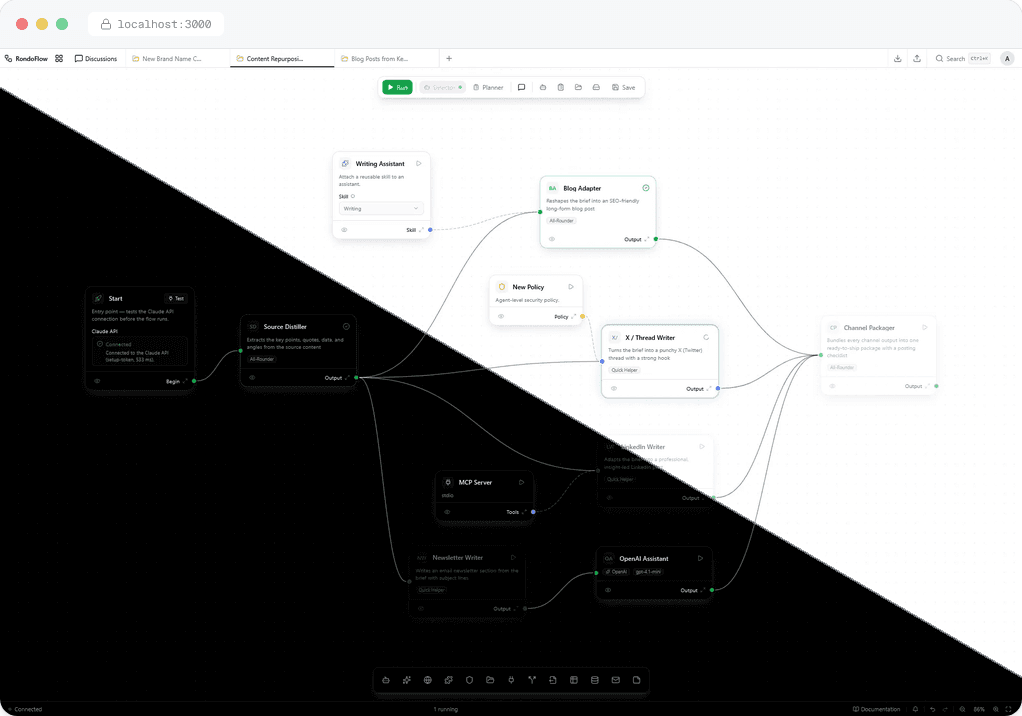Open the Skill dropdown showing 'Writing'

coord(381,208)
